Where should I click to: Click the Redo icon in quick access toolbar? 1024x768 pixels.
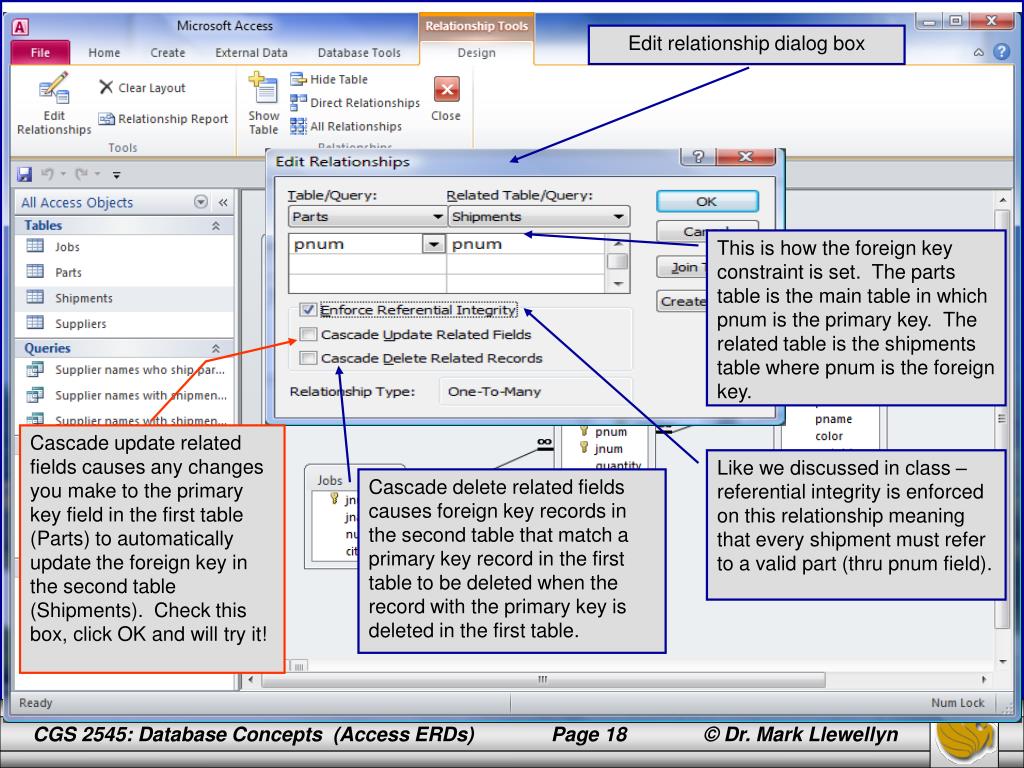[x=81, y=174]
